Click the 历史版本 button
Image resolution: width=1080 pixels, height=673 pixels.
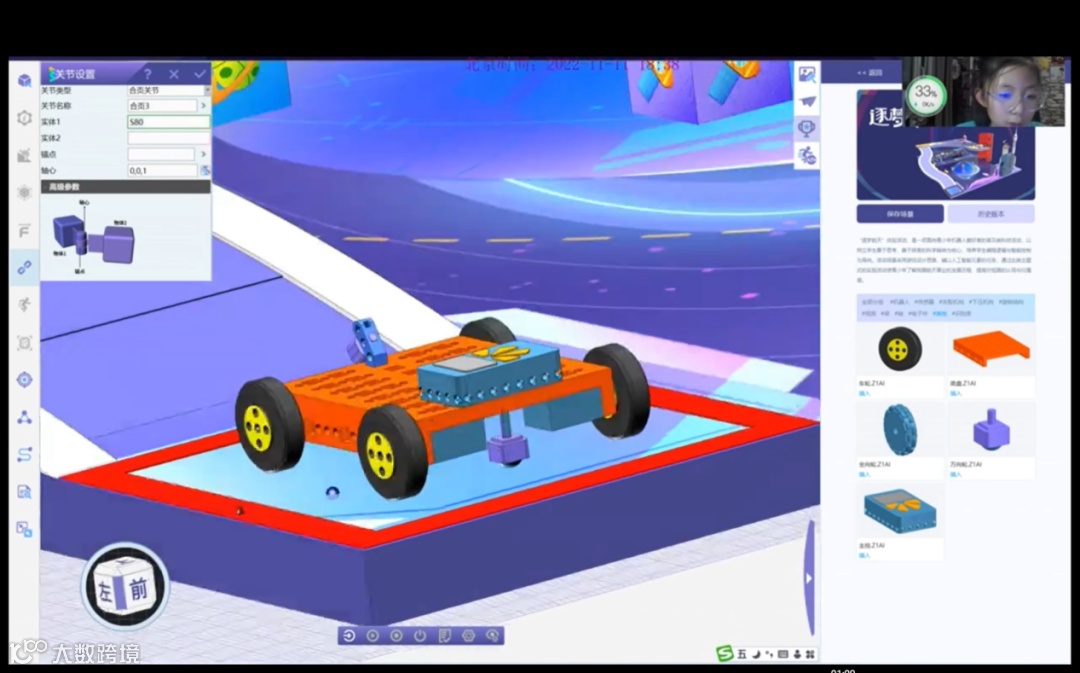990,214
